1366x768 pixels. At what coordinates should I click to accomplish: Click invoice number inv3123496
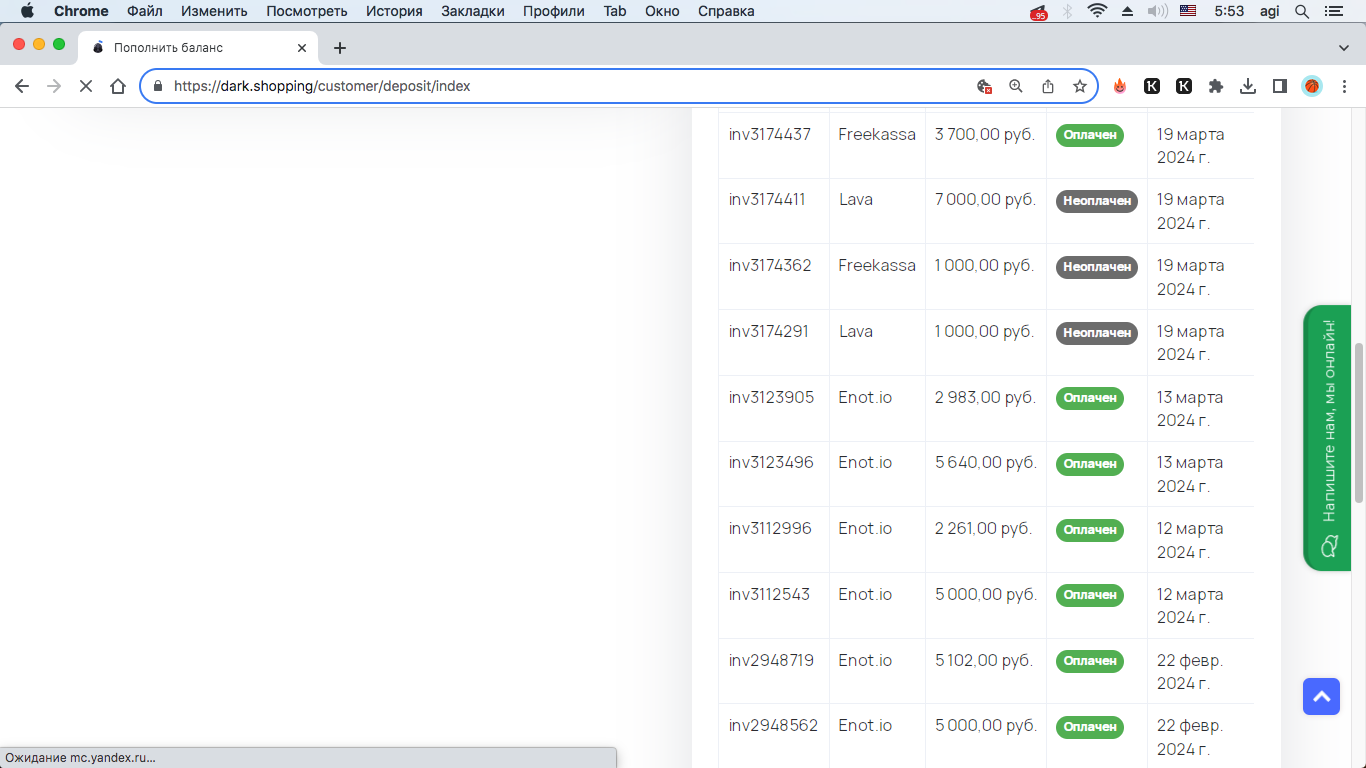tap(771, 463)
